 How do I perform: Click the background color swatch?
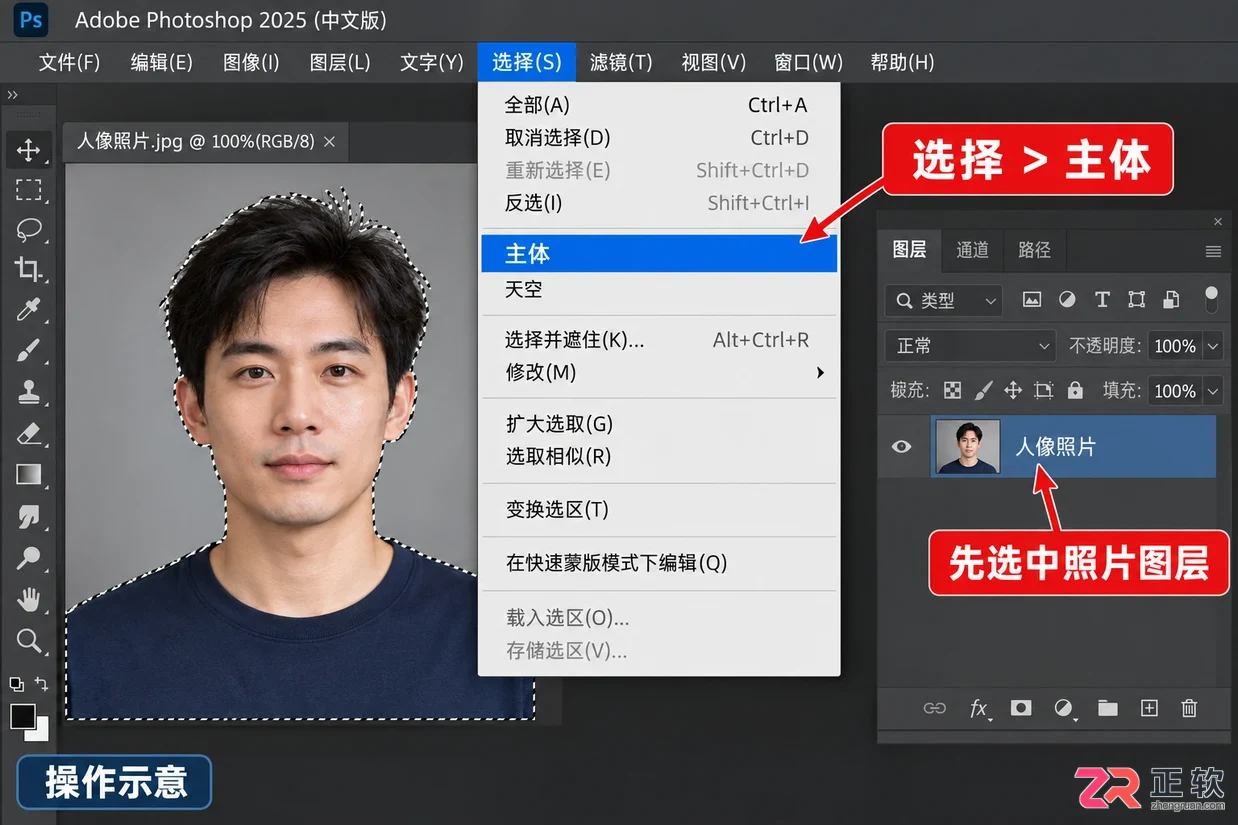point(40,733)
